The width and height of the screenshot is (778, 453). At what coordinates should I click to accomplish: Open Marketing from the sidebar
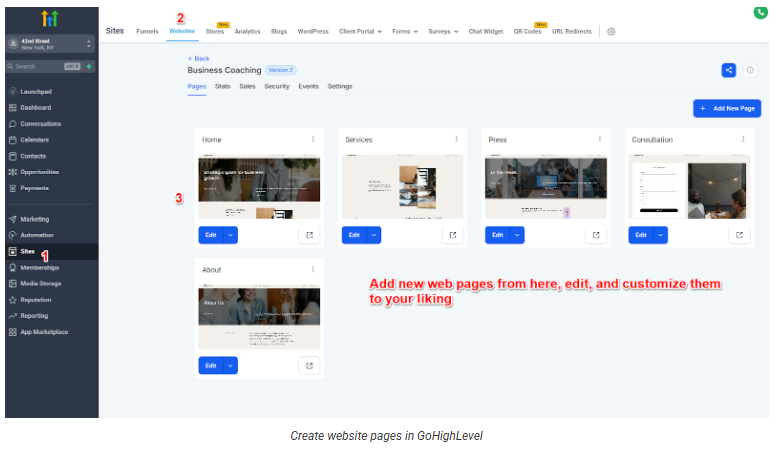[x=34, y=219]
